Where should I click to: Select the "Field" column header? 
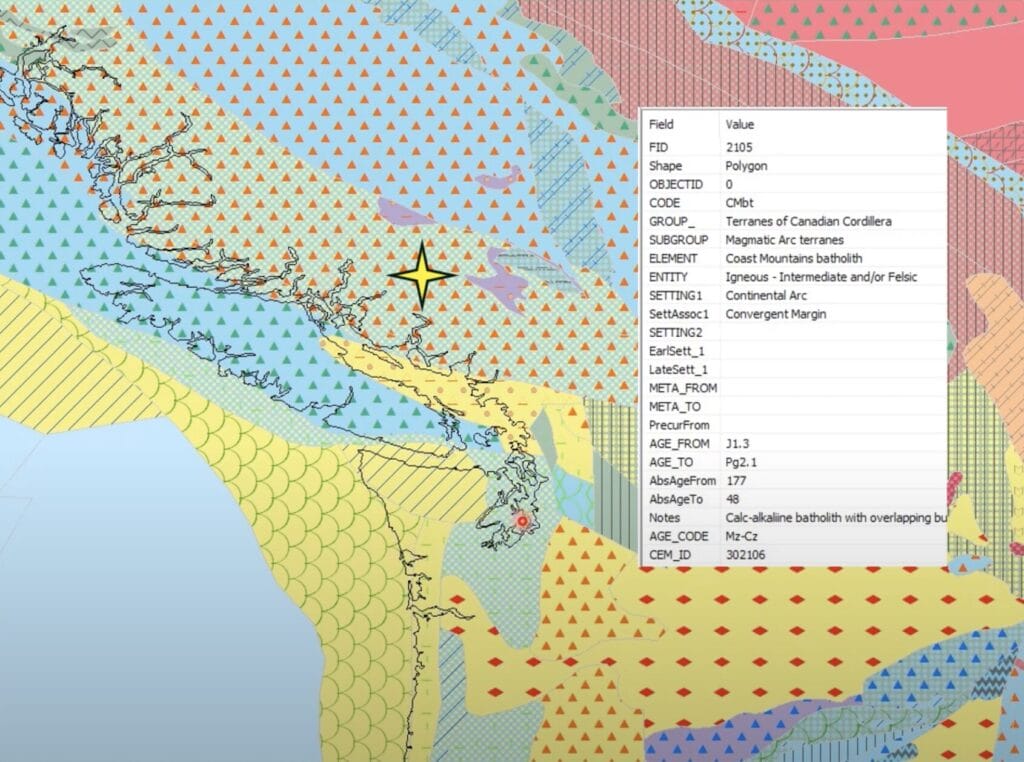(x=662, y=125)
